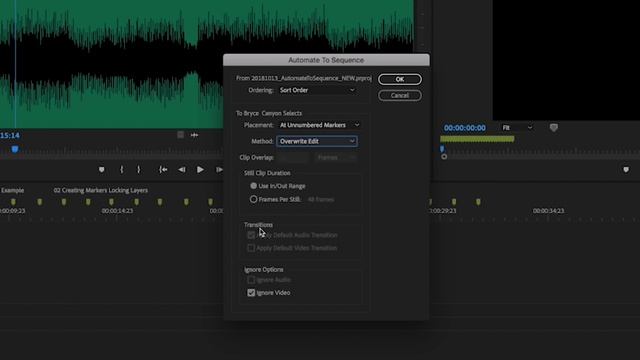The height and width of the screenshot is (360, 640).
Task: Click the Clip Overlap value field
Action: tap(293, 158)
